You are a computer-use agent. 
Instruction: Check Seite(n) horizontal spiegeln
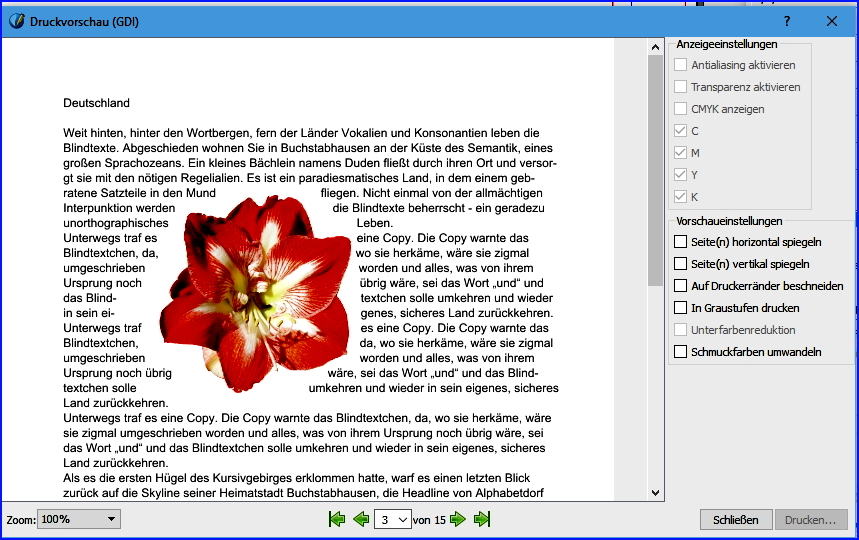coord(680,242)
